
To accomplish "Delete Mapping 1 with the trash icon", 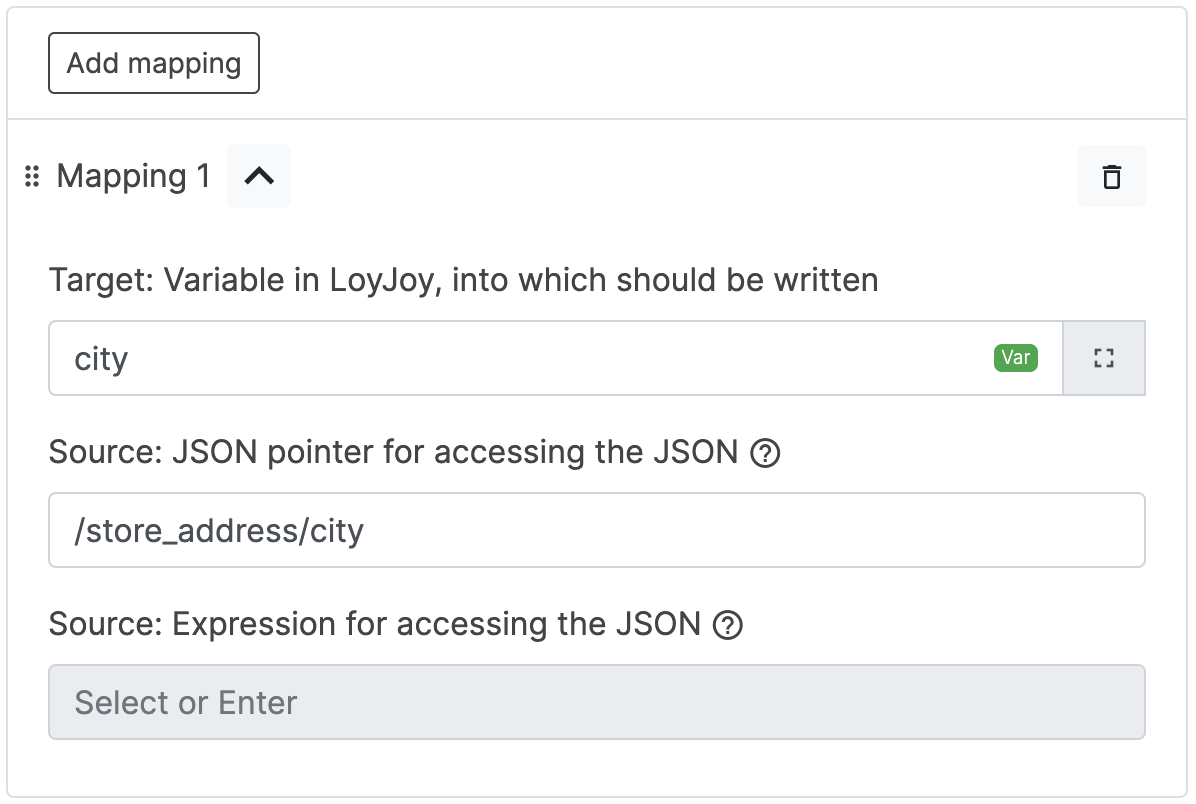I will pyautogui.click(x=1111, y=177).
